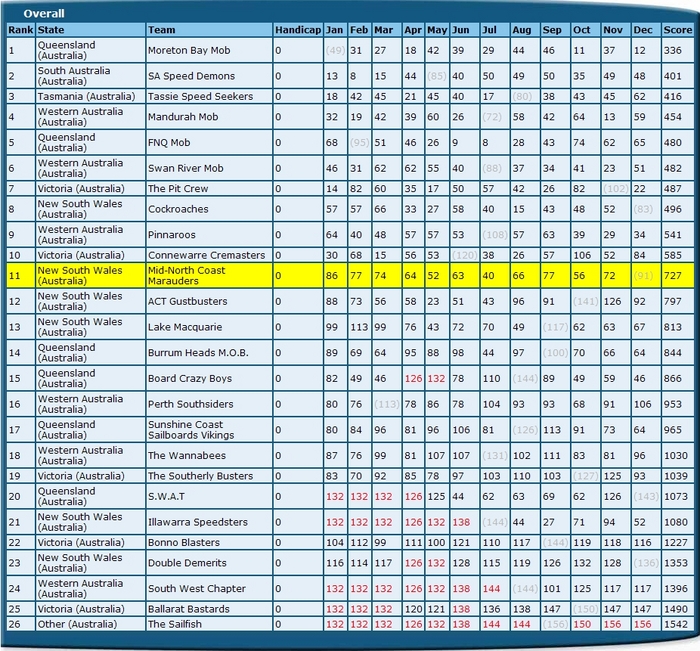Click the Apr column header
Screen dimensions: 700x651
(413, 30)
